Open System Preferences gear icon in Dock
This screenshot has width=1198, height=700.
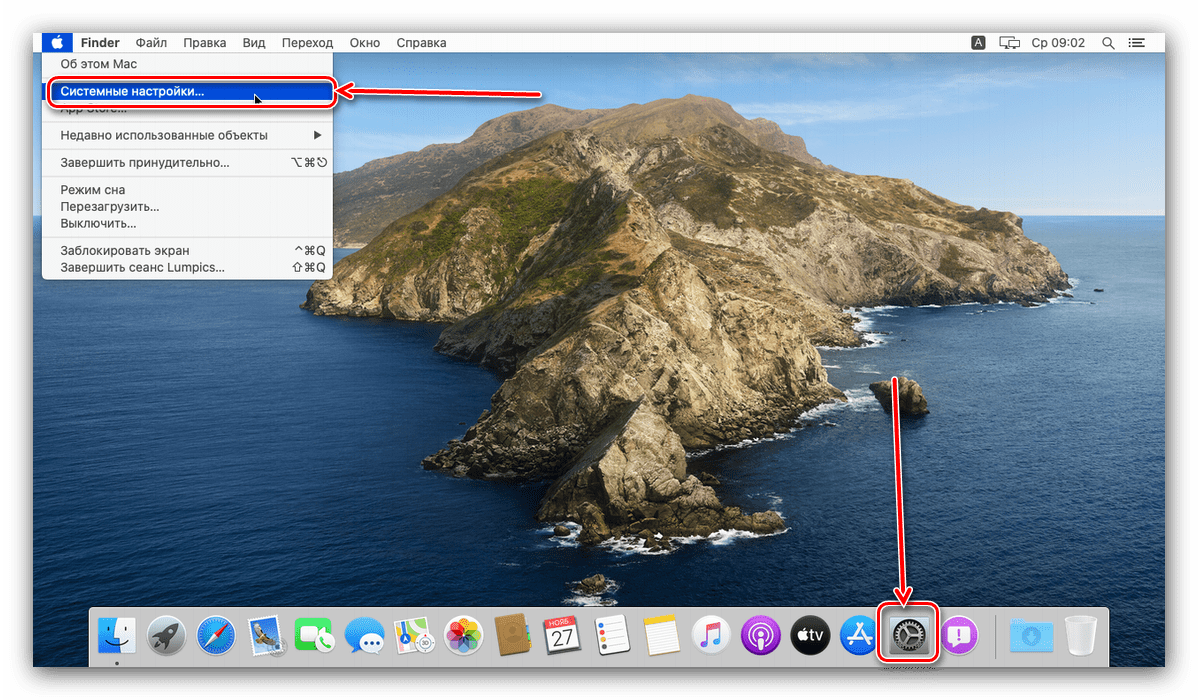(x=908, y=634)
